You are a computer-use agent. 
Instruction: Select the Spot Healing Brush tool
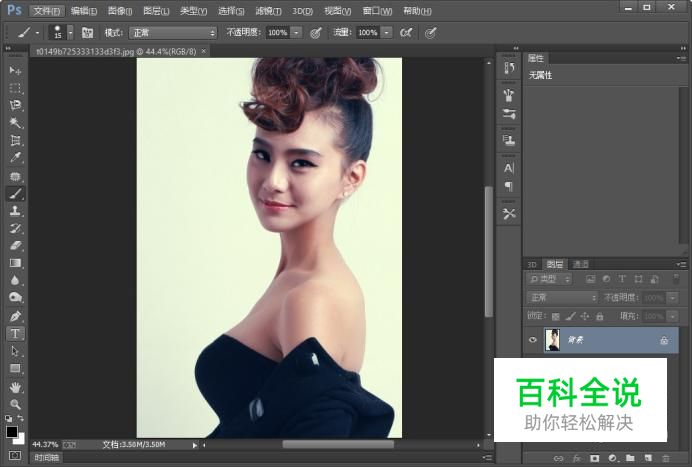15,176
